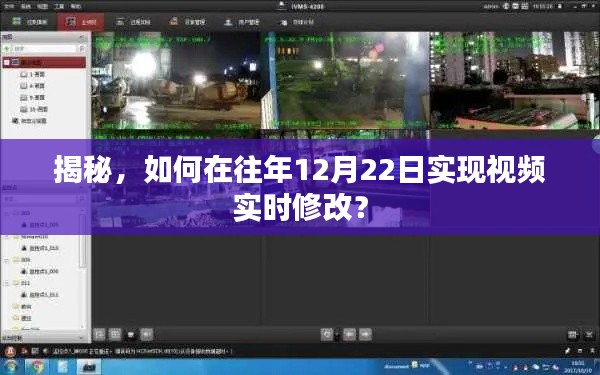Open the window division layout icon
Viewport: 600px width, 375px height.
(x=573, y=334)
